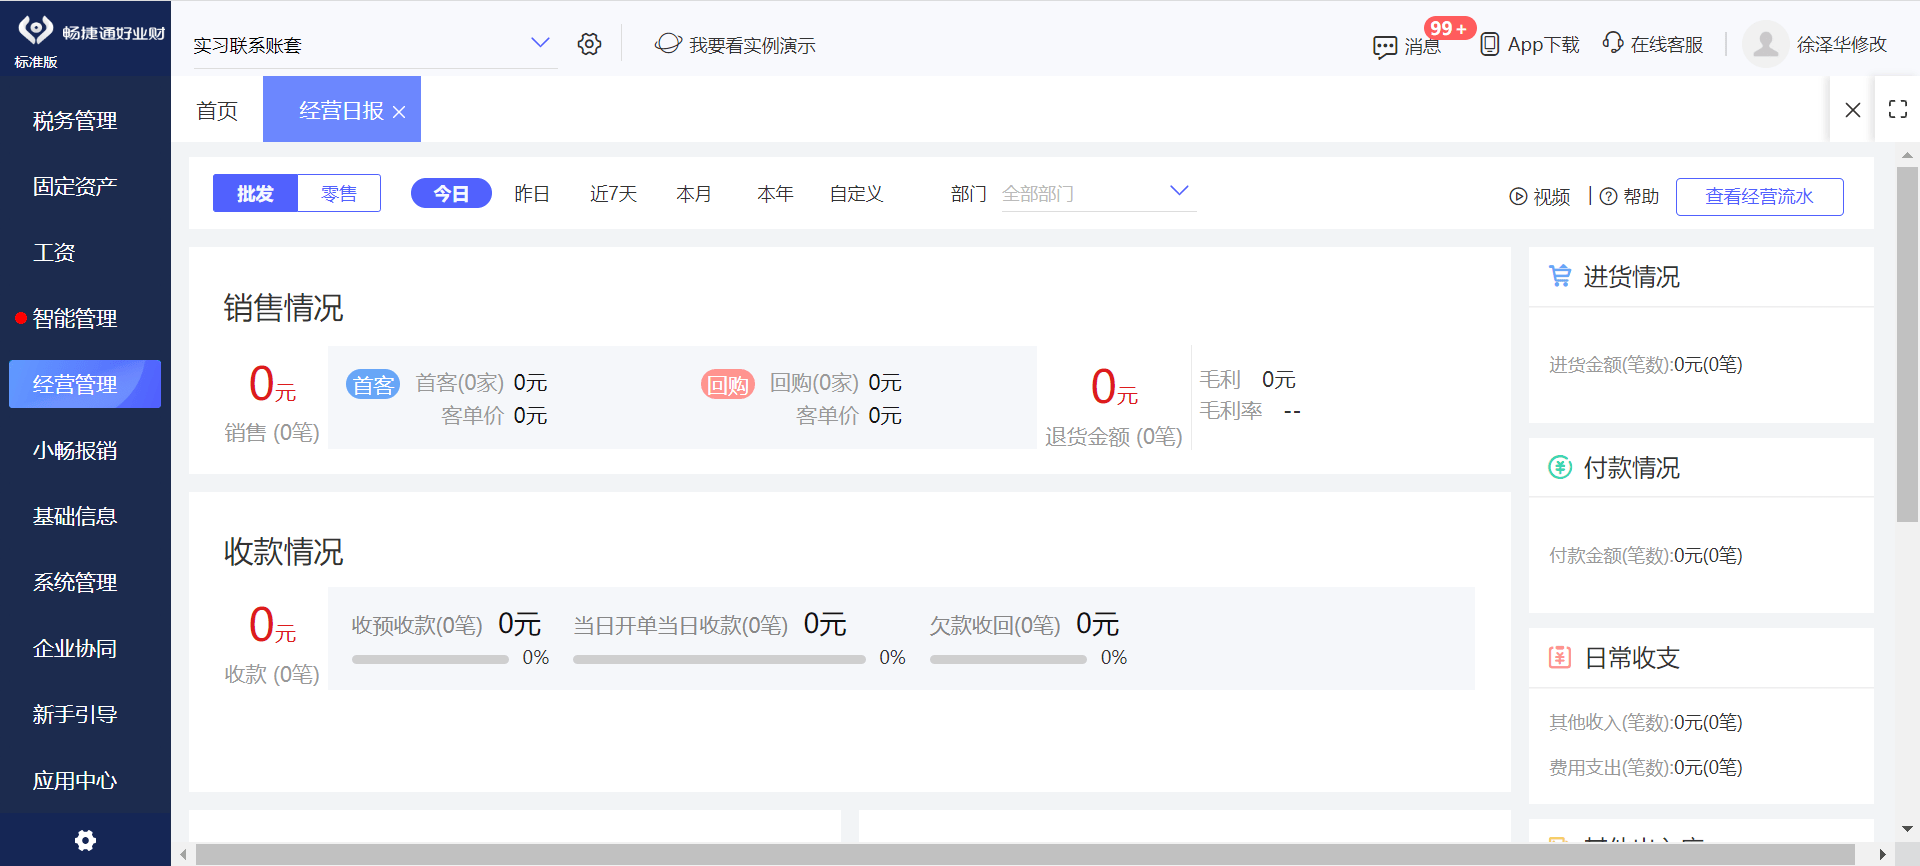The image size is (1920, 866).
Task: Click the help question mark icon
Action: 1608,197
